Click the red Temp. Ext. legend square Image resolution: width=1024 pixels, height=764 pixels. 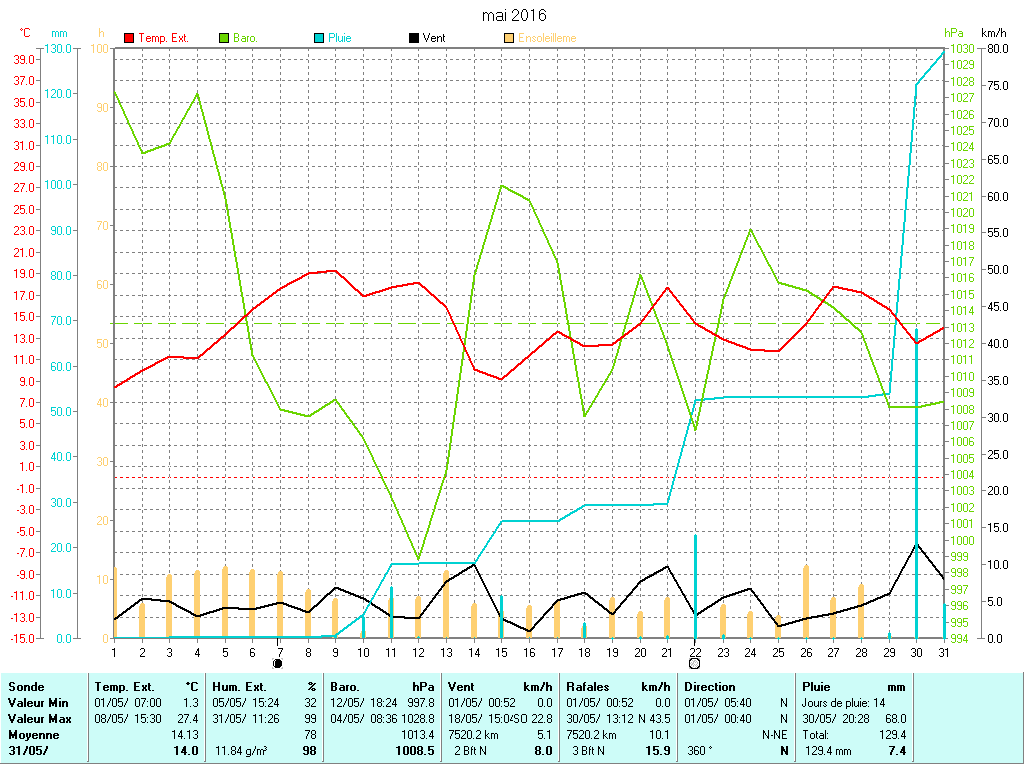(x=129, y=38)
